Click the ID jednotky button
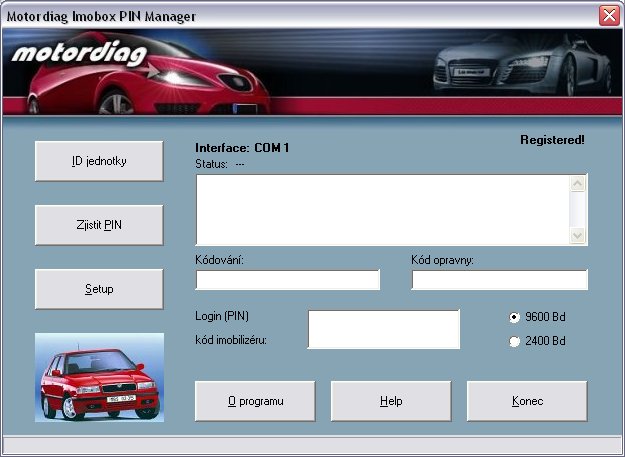 click(x=99, y=161)
